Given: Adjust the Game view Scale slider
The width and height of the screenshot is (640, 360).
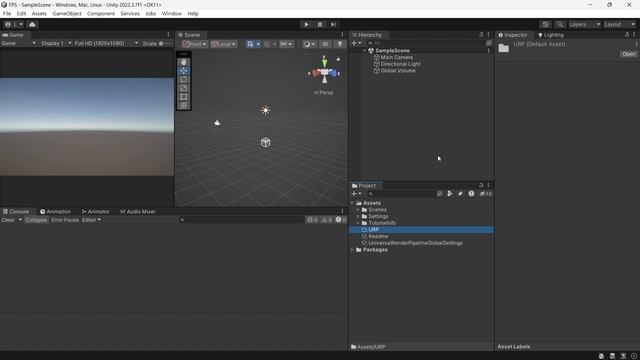Looking at the screenshot, I should (x=165, y=43).
